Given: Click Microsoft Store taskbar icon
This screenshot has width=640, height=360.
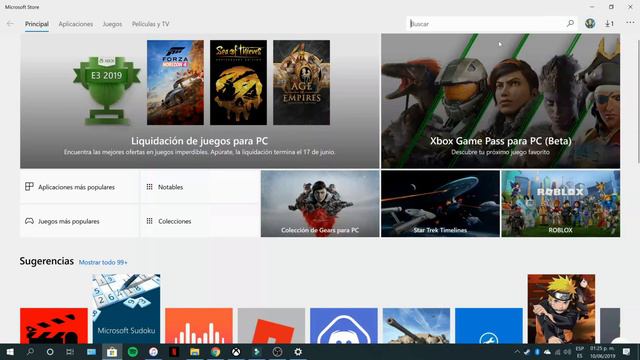Looking at the screenshot, I should coord(112,352).
